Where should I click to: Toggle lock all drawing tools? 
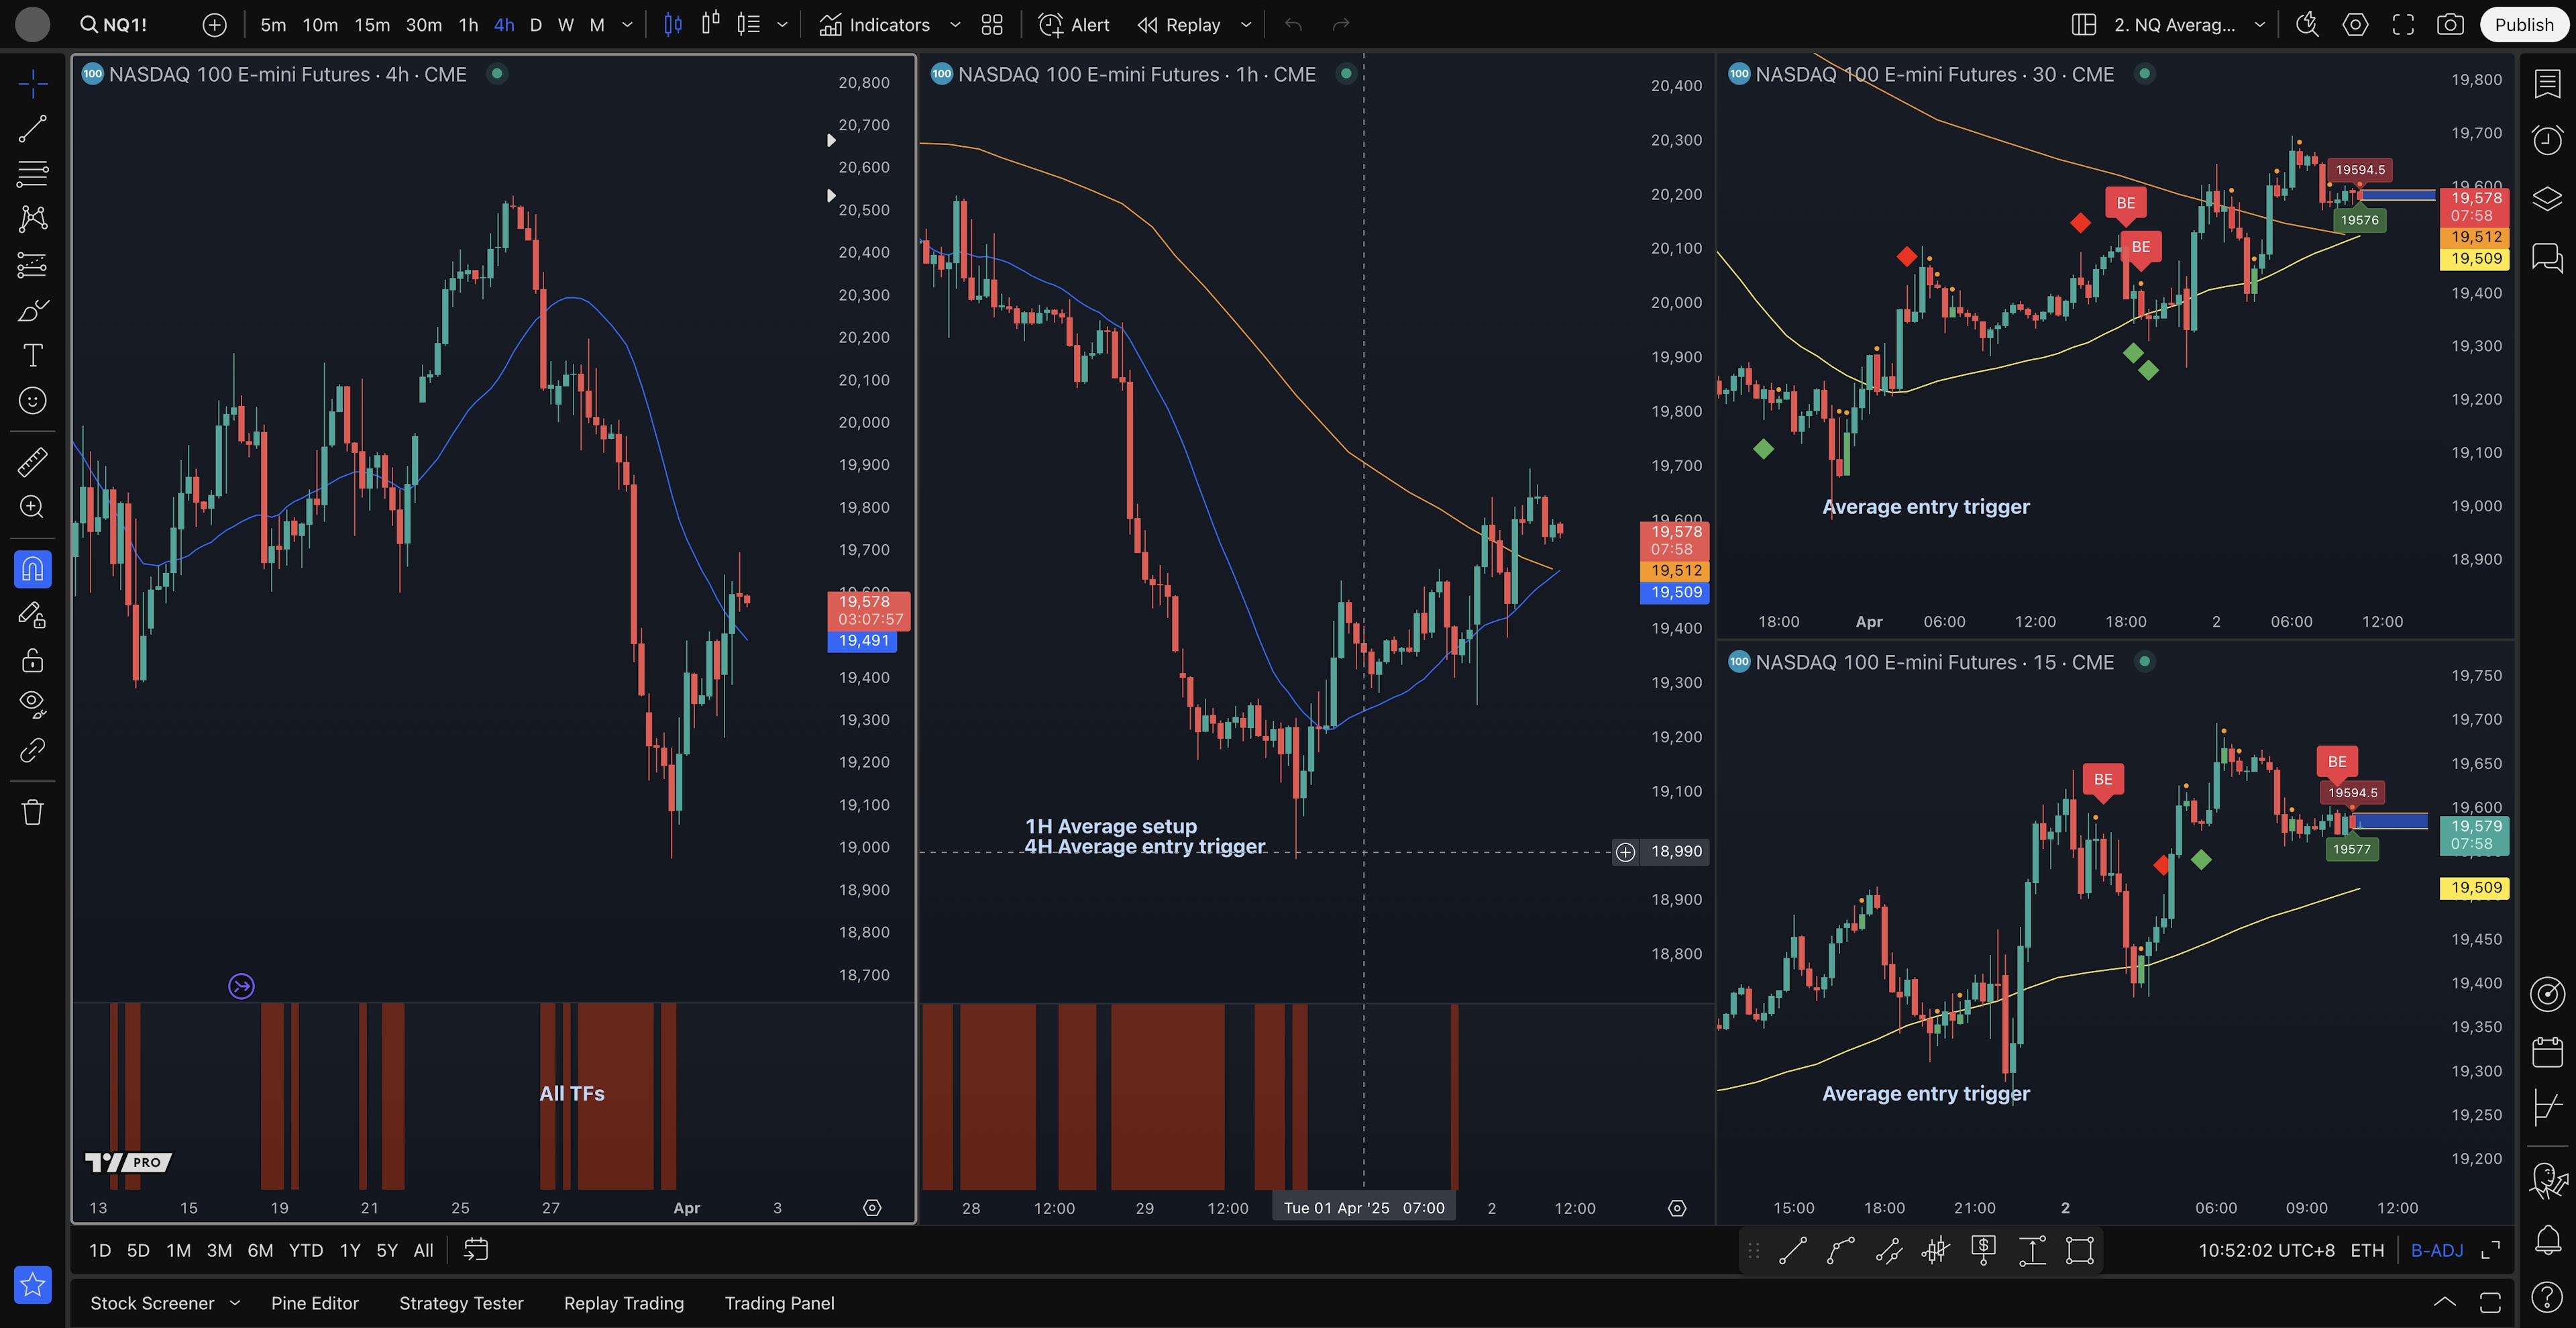pos(32,660)
